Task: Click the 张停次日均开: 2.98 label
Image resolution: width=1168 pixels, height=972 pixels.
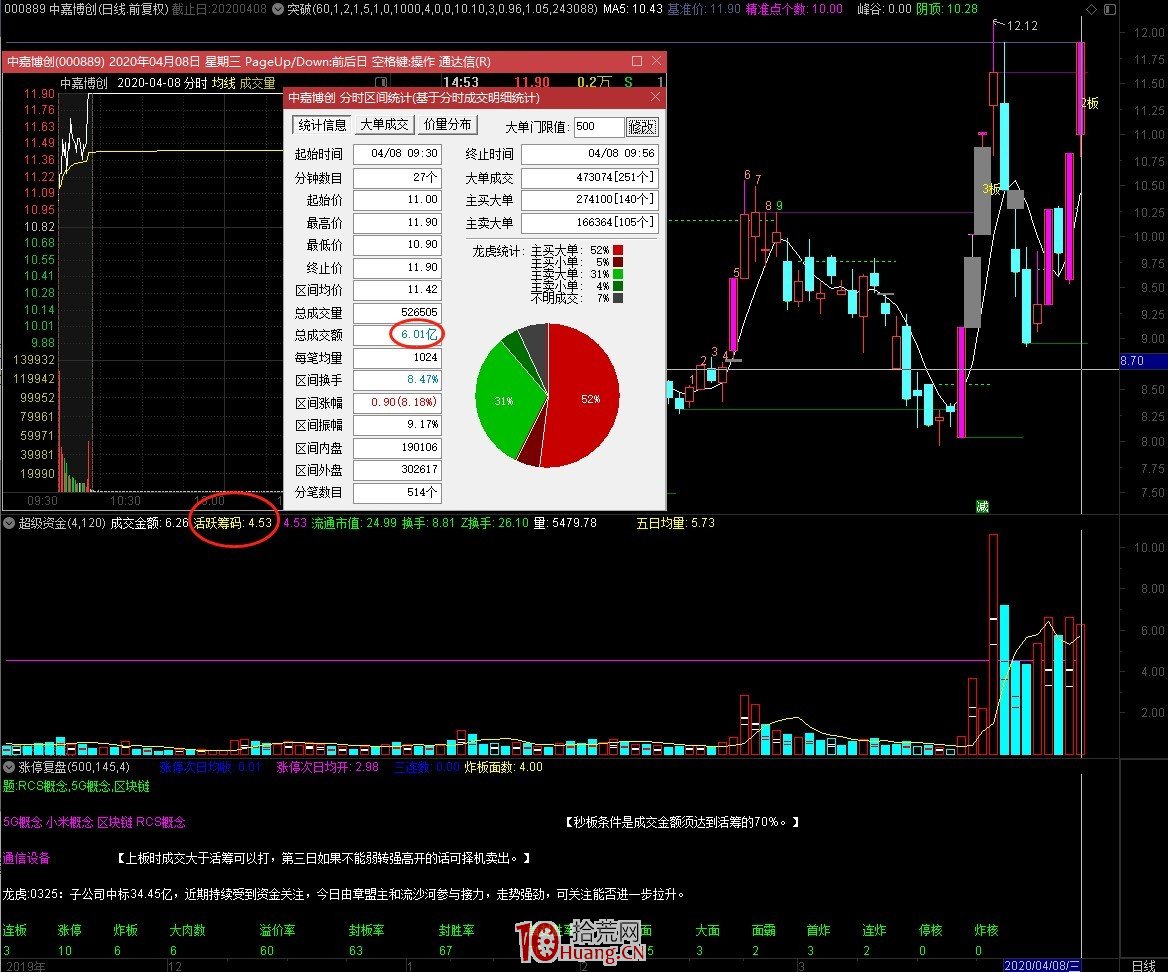Action: point(328,766)
